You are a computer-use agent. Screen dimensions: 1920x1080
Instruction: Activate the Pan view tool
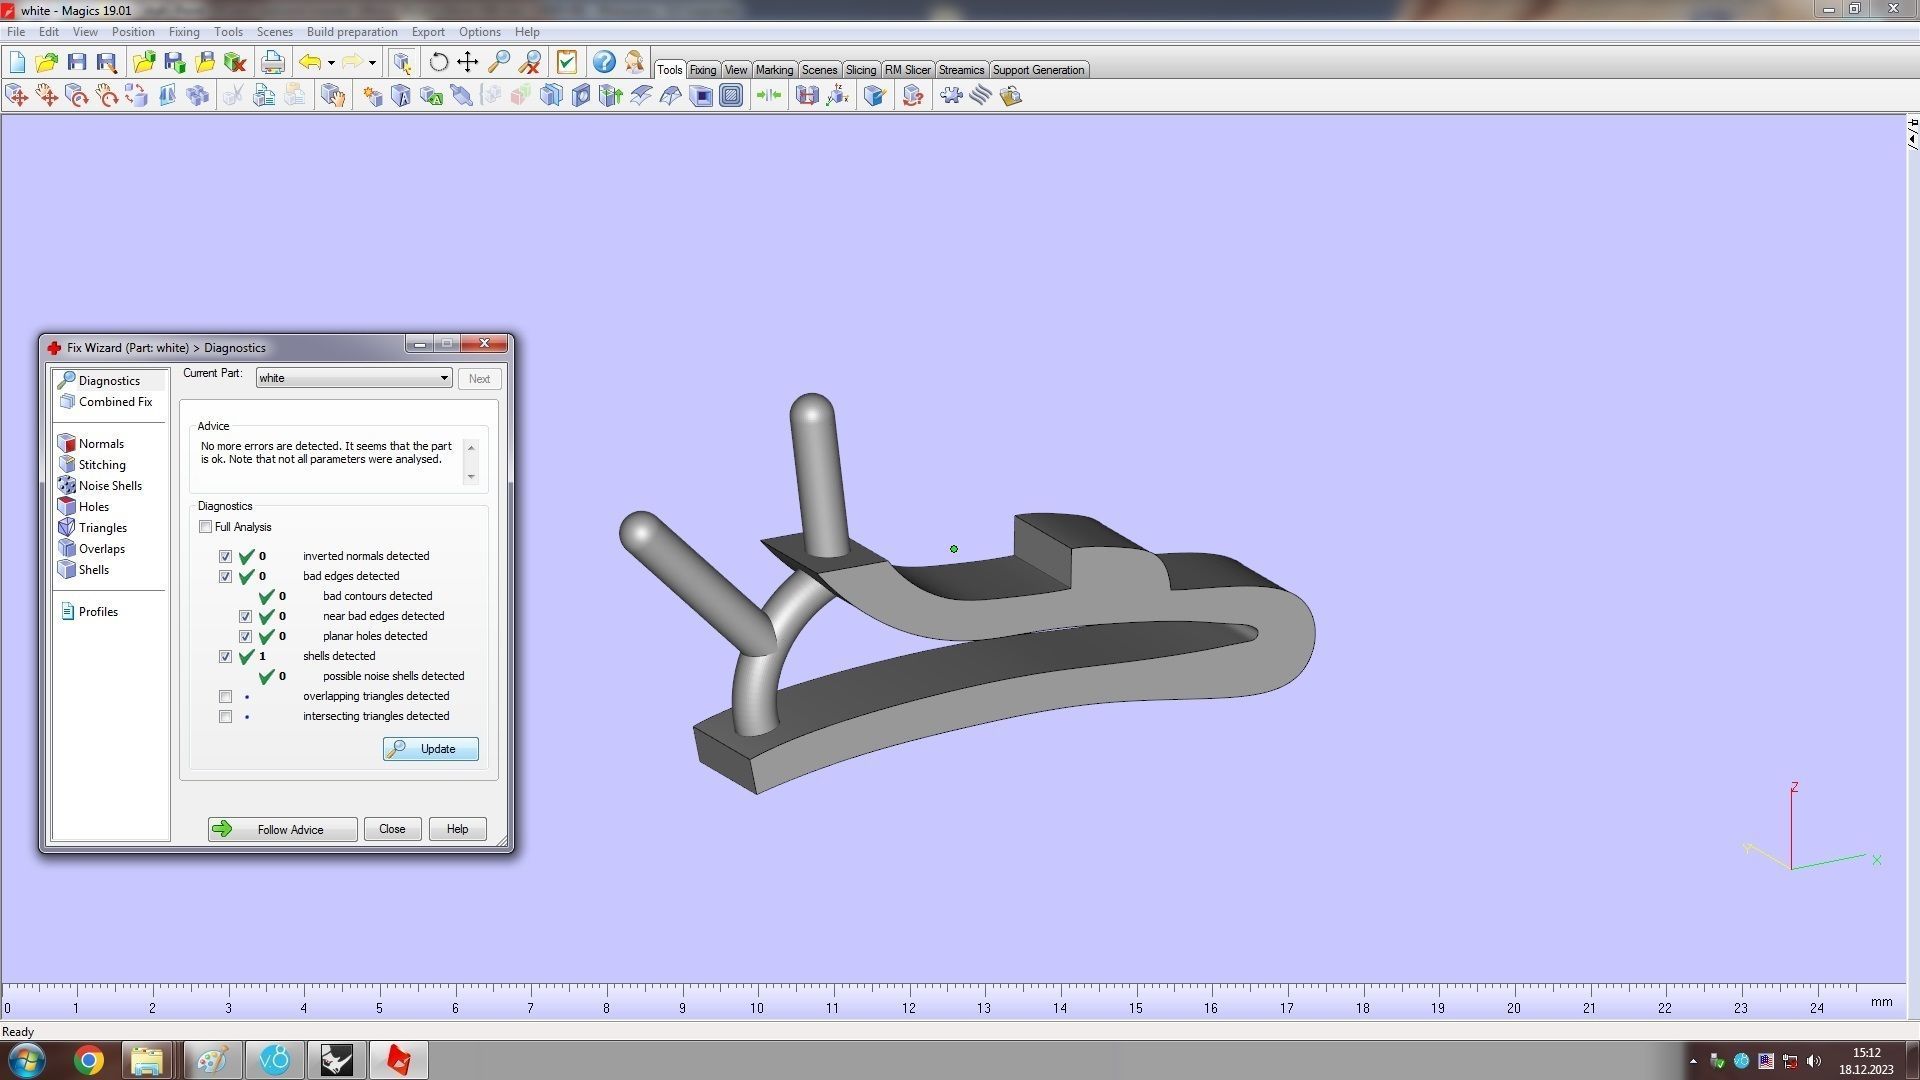pos(468,62)
